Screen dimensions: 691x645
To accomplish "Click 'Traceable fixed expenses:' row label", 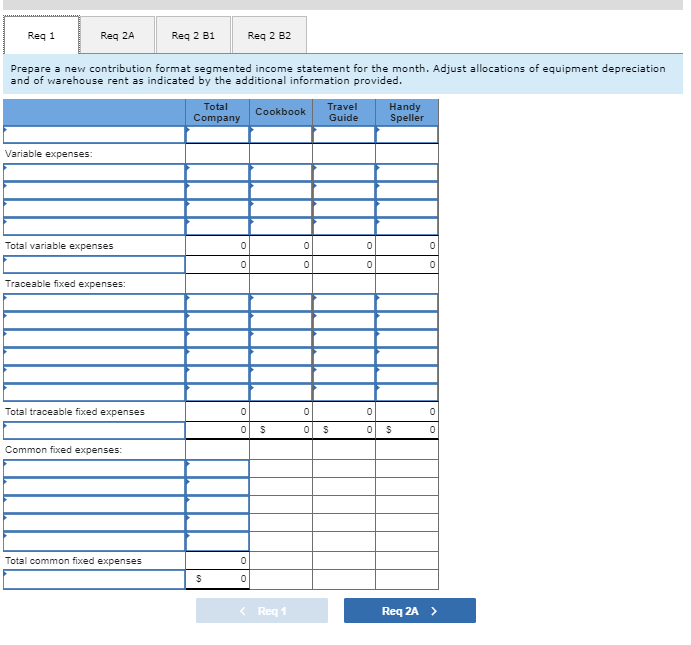I will (65, 284).
